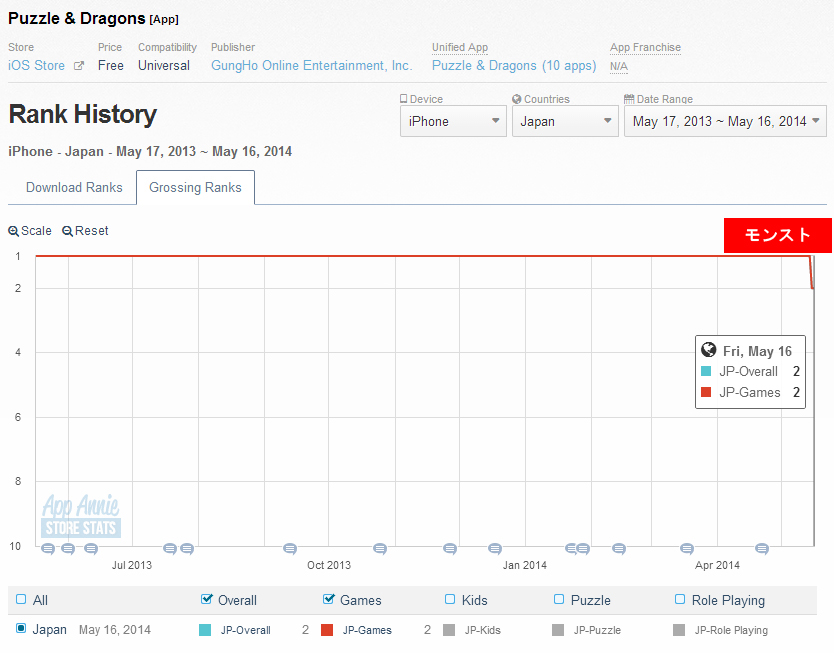Open the Countries dropdown showing Japan

pyautogui.click(x=565, y=121)
